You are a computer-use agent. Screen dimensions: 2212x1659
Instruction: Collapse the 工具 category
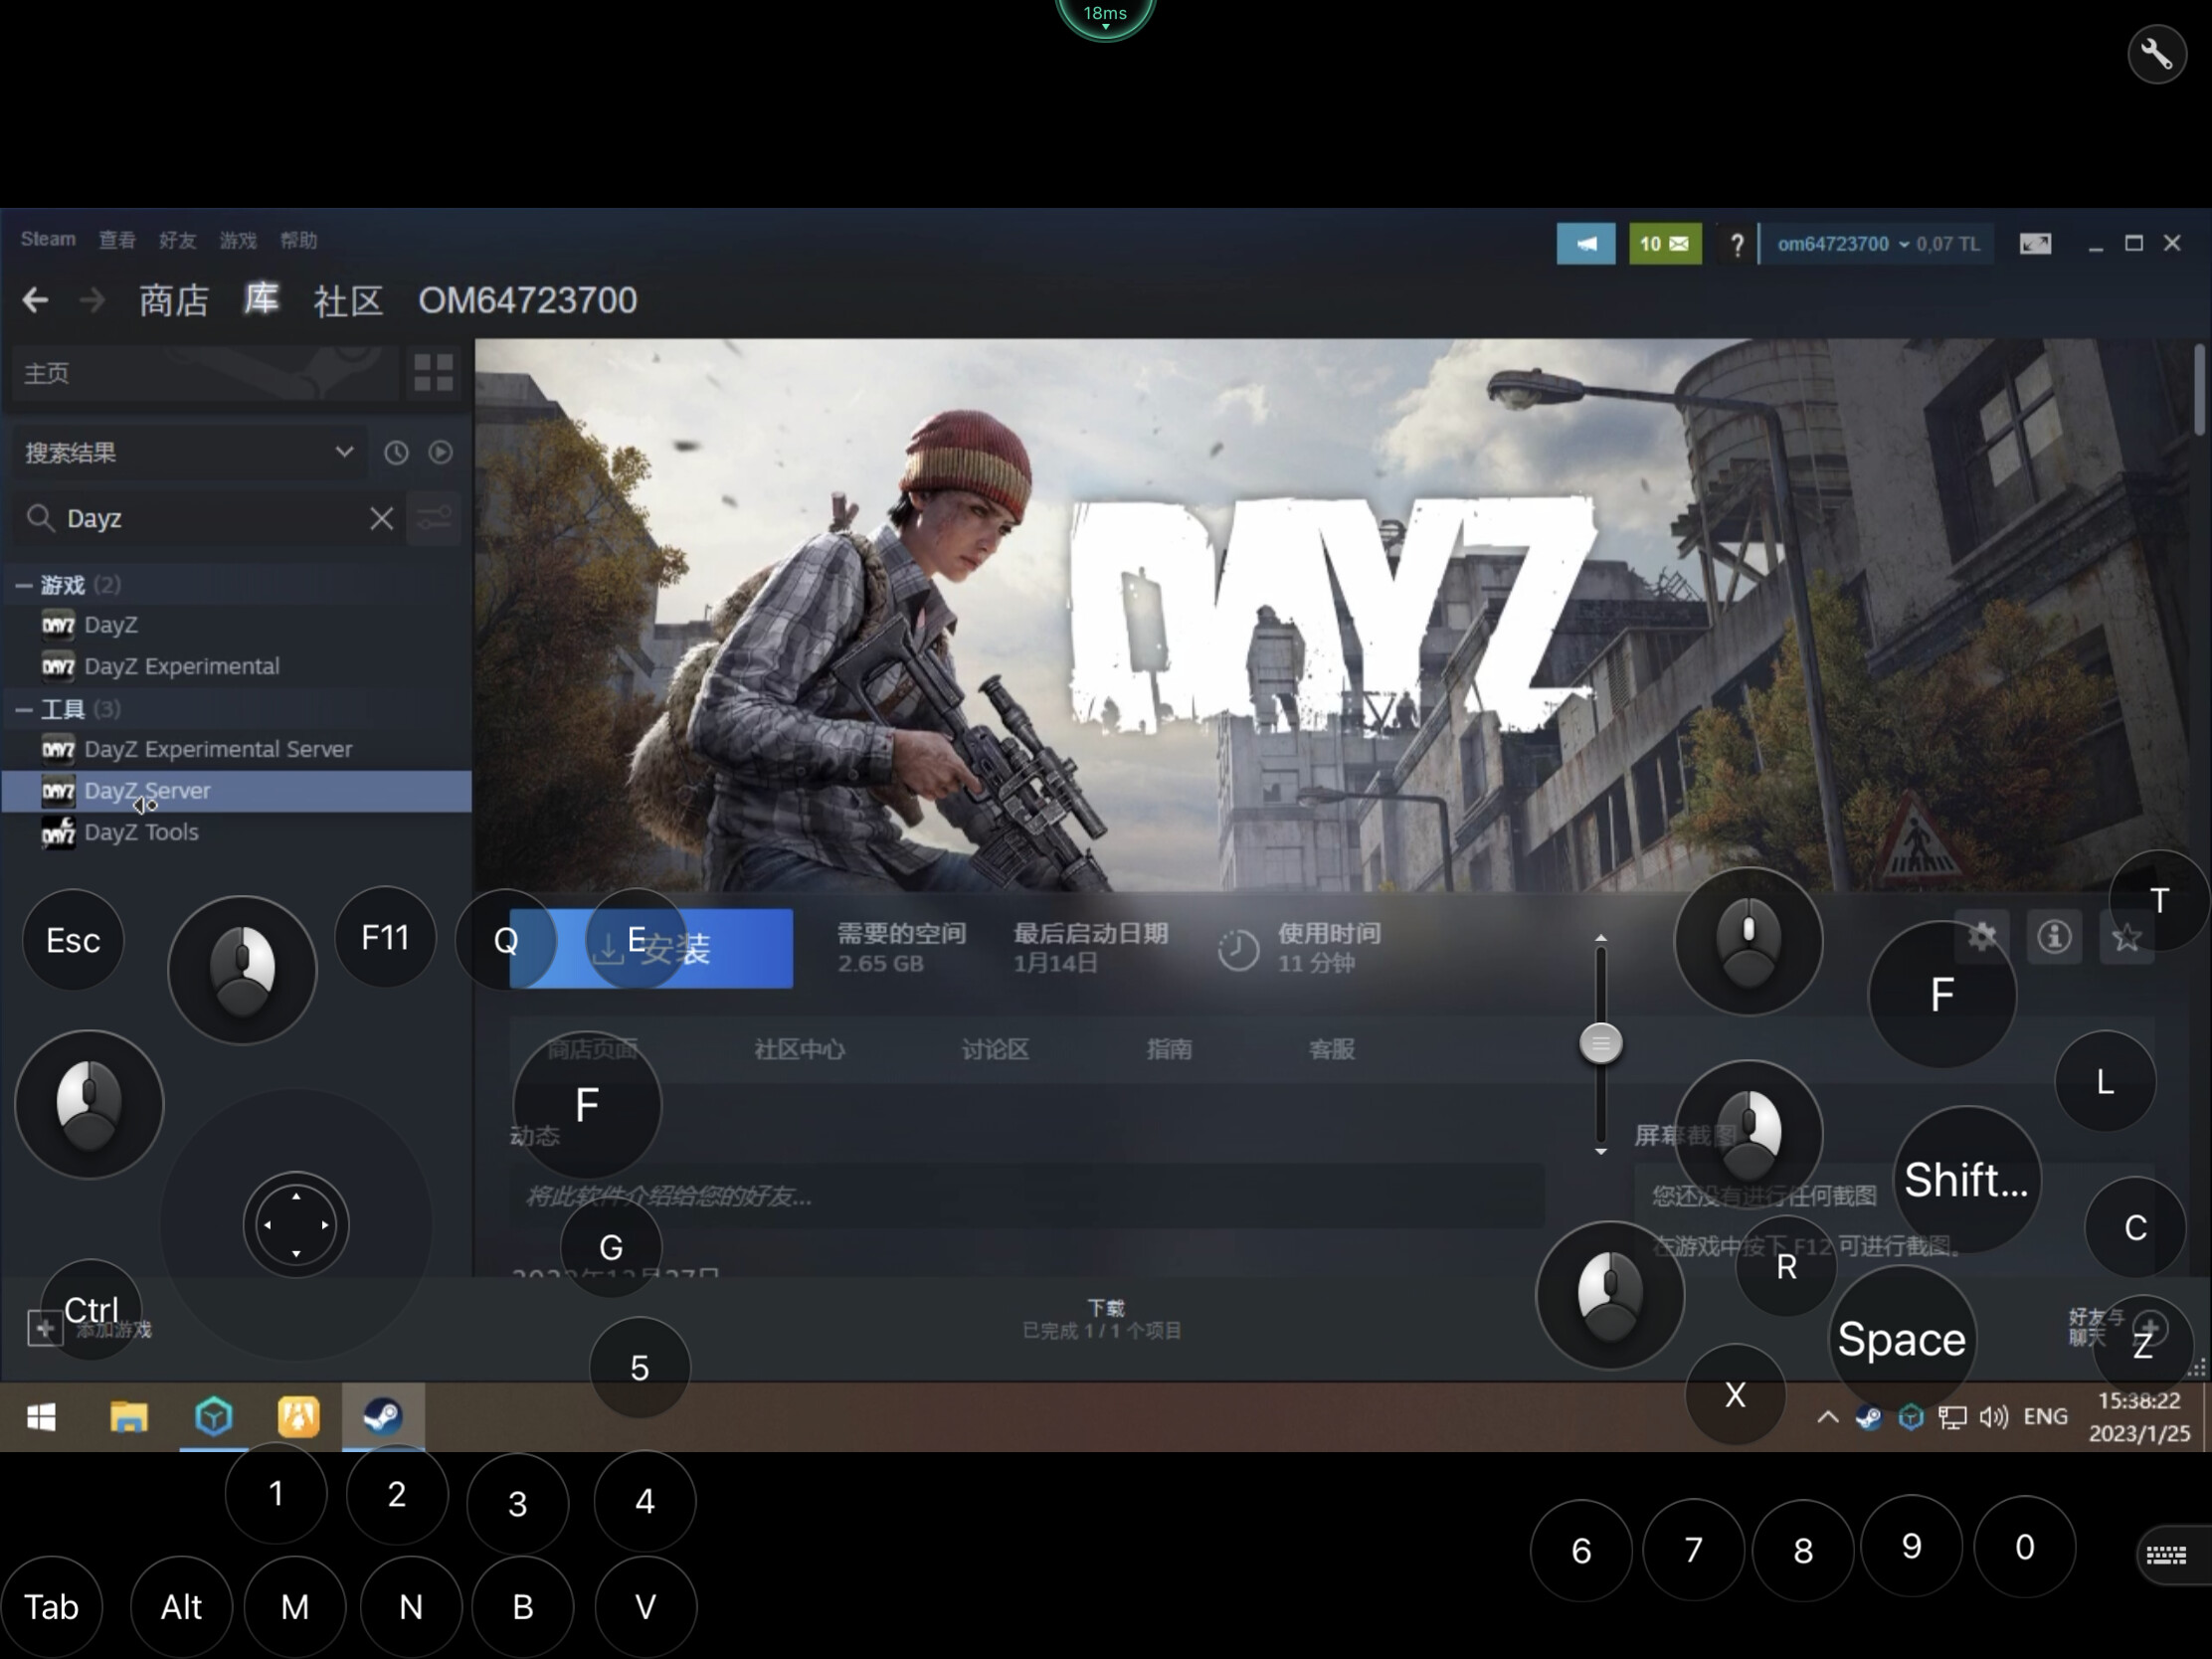[23, 709]
